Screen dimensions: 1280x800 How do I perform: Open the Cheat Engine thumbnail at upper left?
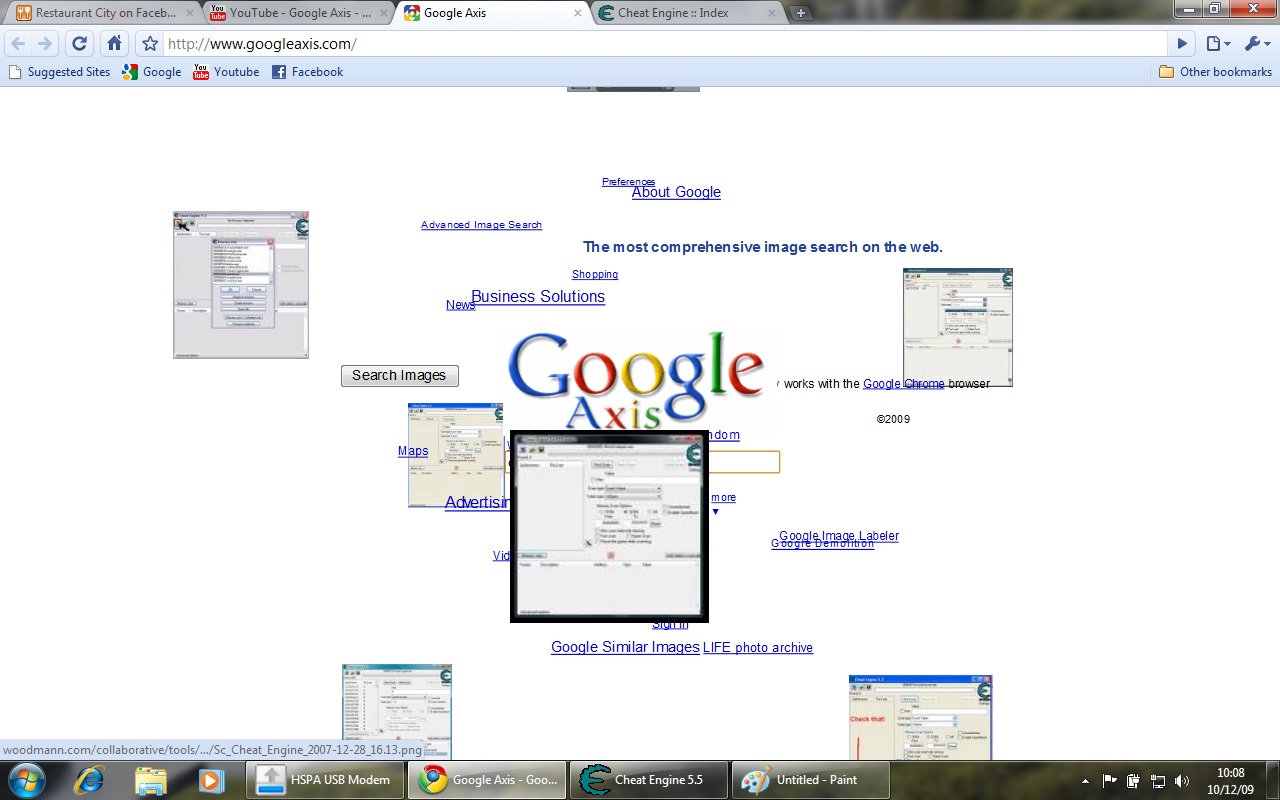coord(241,285)
